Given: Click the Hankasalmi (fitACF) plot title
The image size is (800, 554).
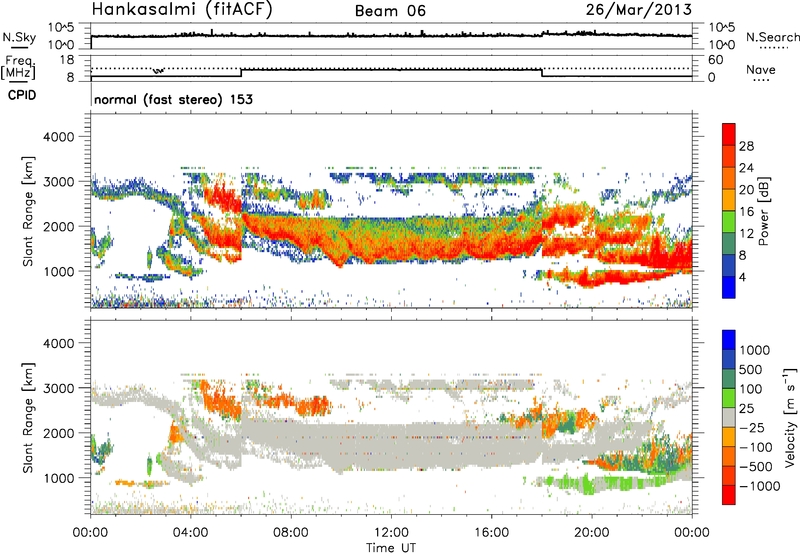Looking at the screenshot, I should coord(182,10).
